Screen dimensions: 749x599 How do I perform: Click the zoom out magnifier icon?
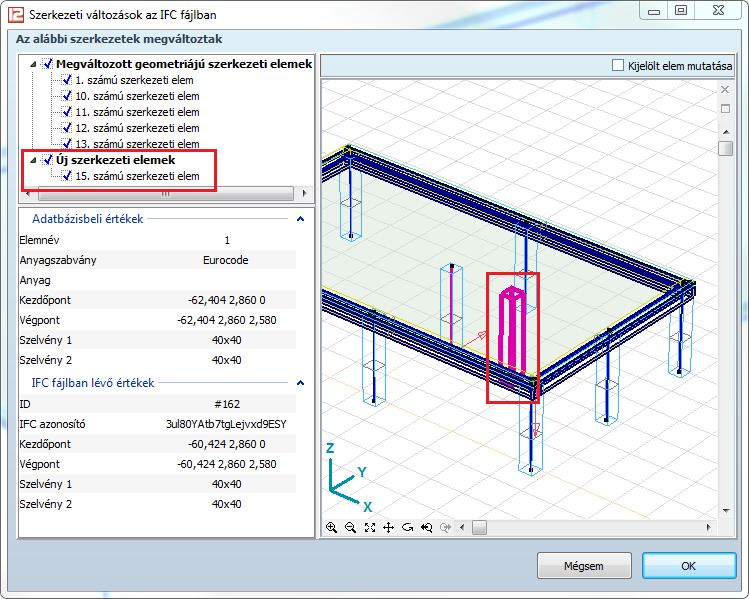(351, 527)
